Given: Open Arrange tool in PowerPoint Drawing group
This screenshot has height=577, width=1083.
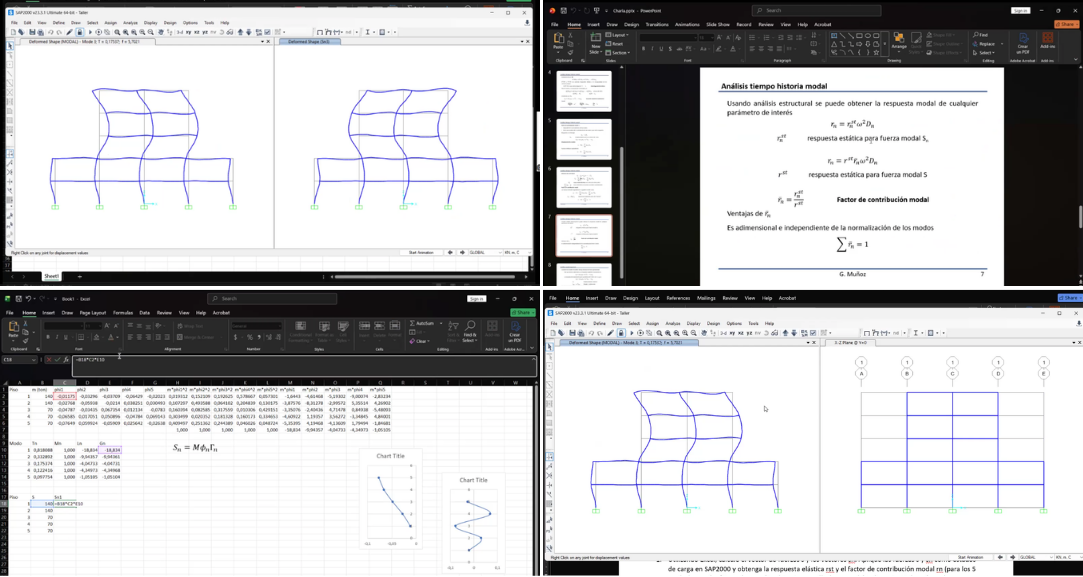Looking at the screenshot, I should click(899, 41).
